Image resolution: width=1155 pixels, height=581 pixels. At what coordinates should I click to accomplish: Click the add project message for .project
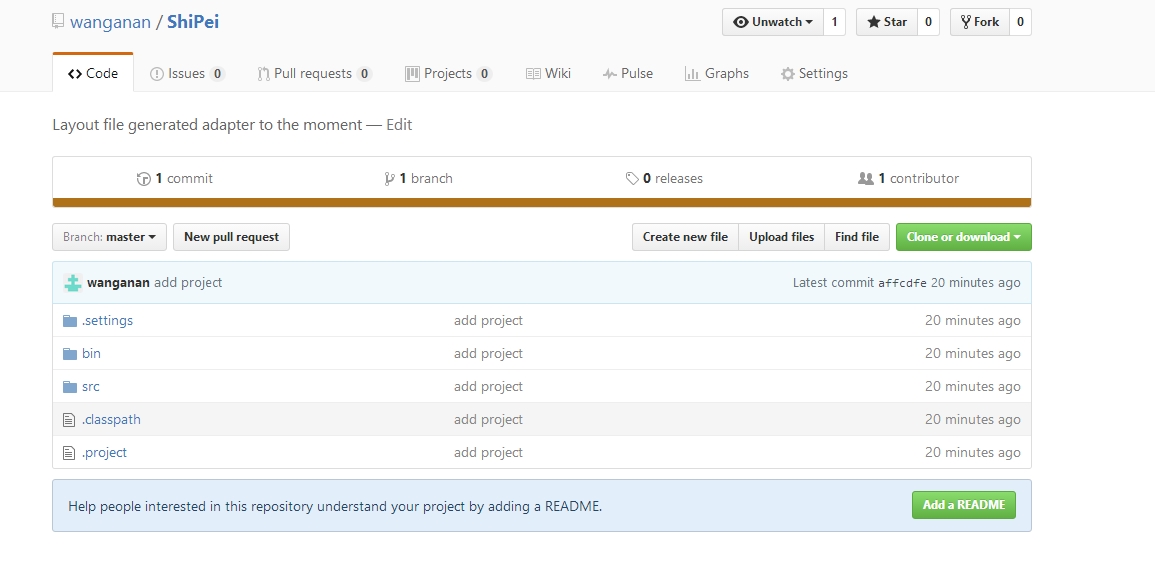[488, 453]
